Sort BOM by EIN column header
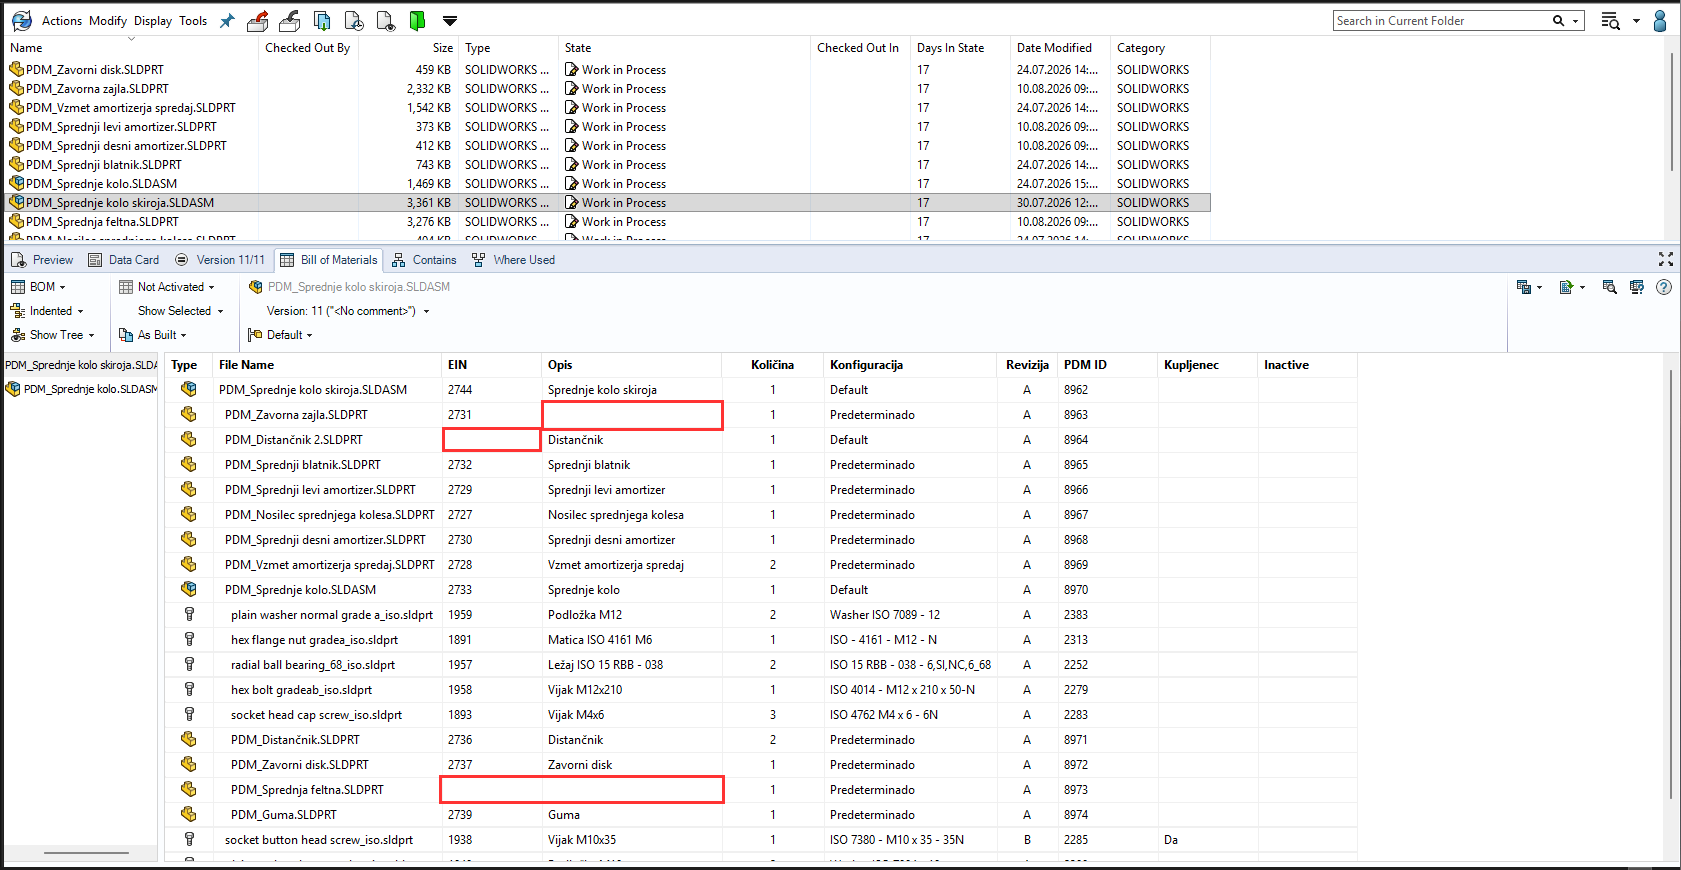Image resolution: width=1681 pixels, height=870 pixels. [x=457, y=365]
